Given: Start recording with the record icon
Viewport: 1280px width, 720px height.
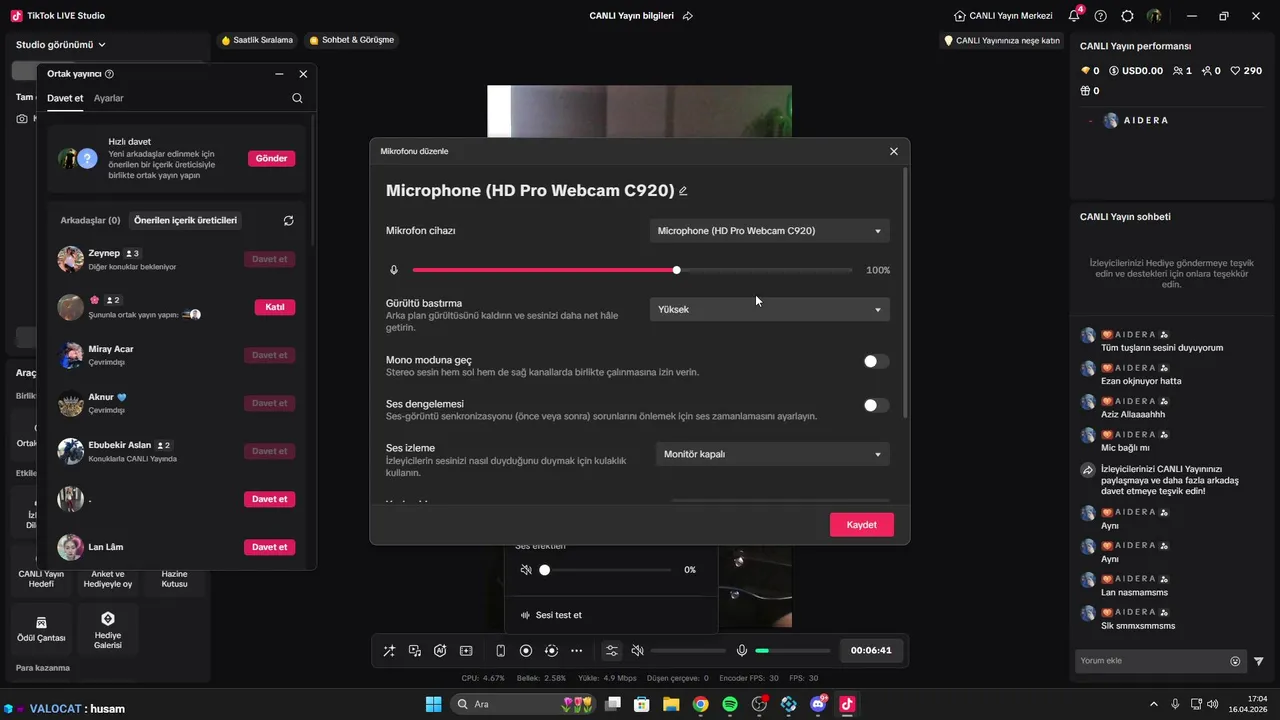Looking at the screenshot, I should 526,651.
